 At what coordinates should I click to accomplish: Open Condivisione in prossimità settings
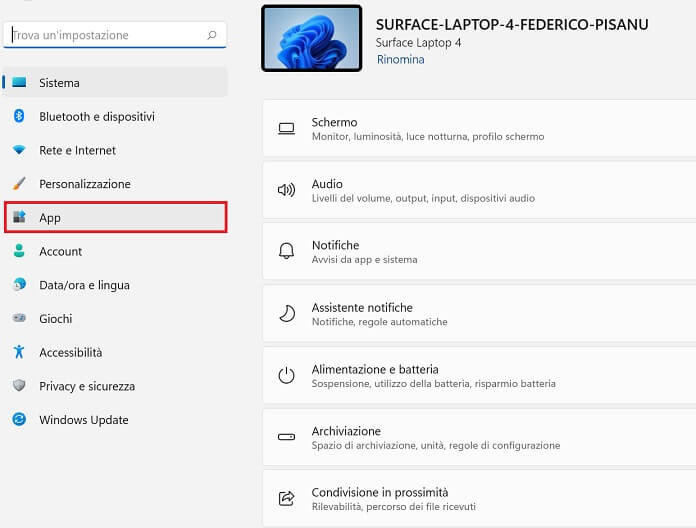coord(479,499)
